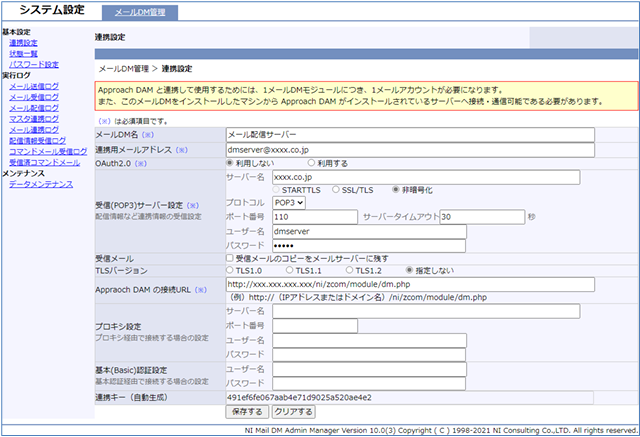Select OAuth2.0 利用する radio button
Screen dimensions: 640x437
(311, 163)
